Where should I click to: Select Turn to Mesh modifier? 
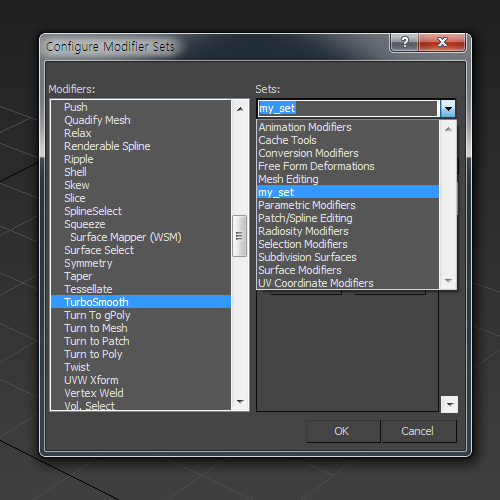tap(141, 328)
